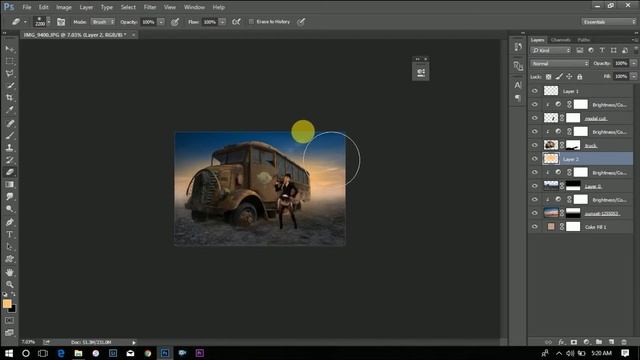Toggle pressure for opacity icon
640x360 pixels.
click(175, 22)
